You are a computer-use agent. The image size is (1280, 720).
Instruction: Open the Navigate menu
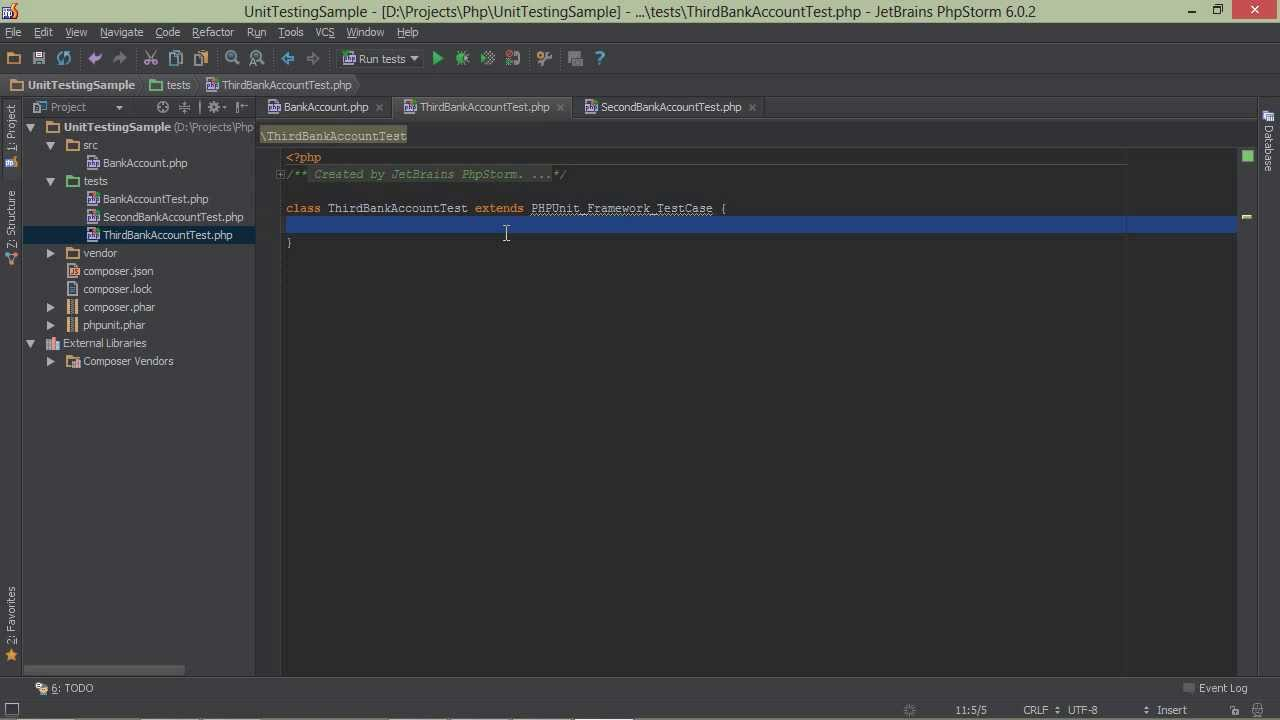pyautogui.click(x=121, y=32)
